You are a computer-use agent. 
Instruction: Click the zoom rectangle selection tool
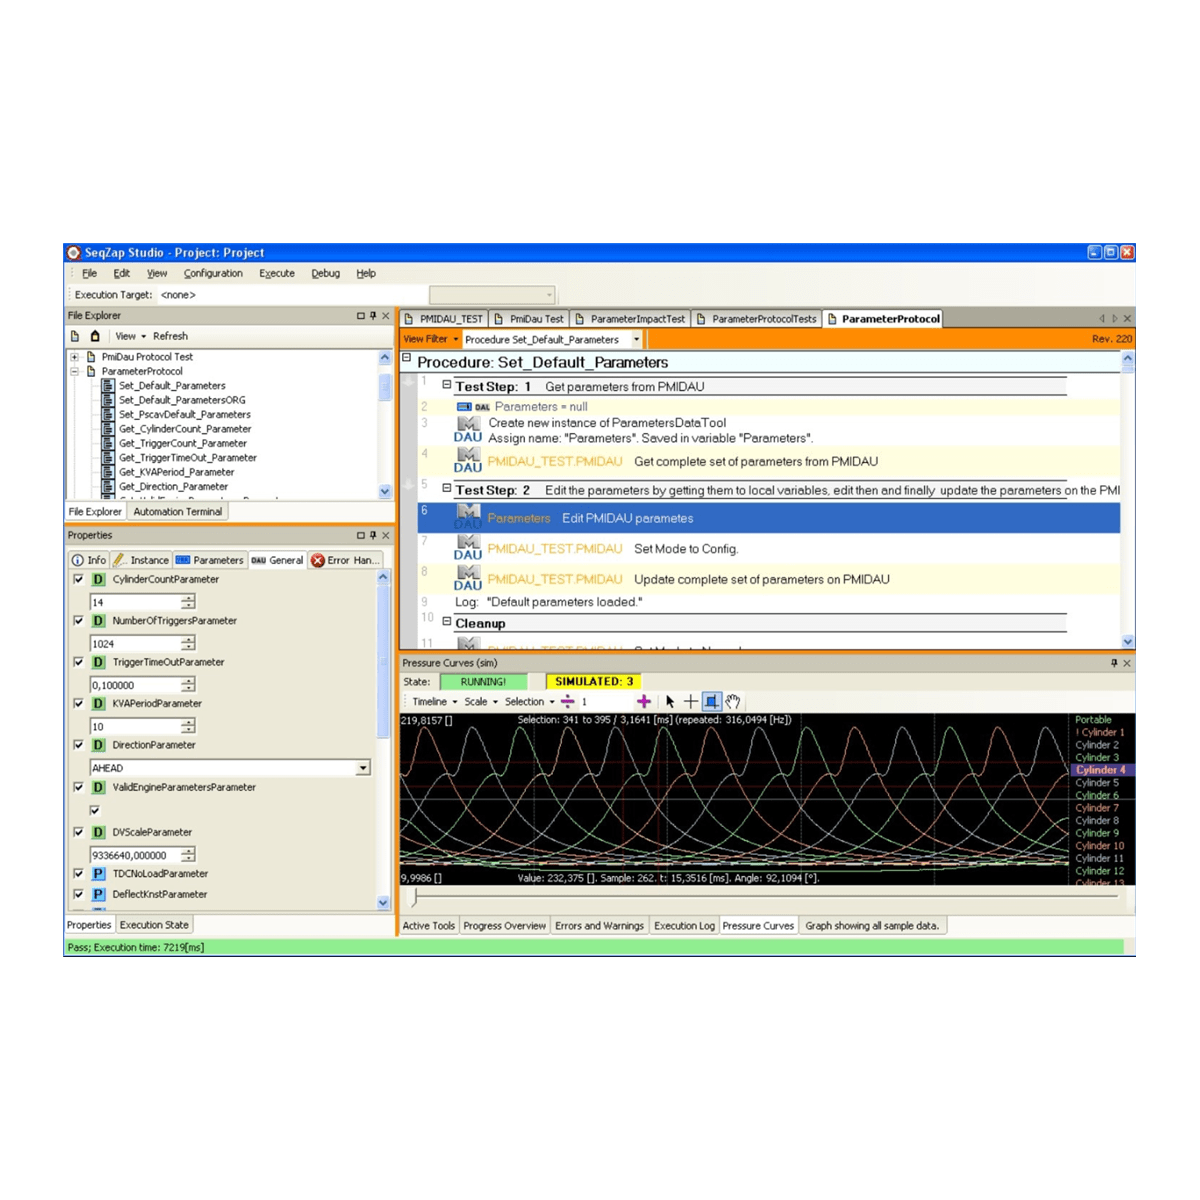pos(711,702)
